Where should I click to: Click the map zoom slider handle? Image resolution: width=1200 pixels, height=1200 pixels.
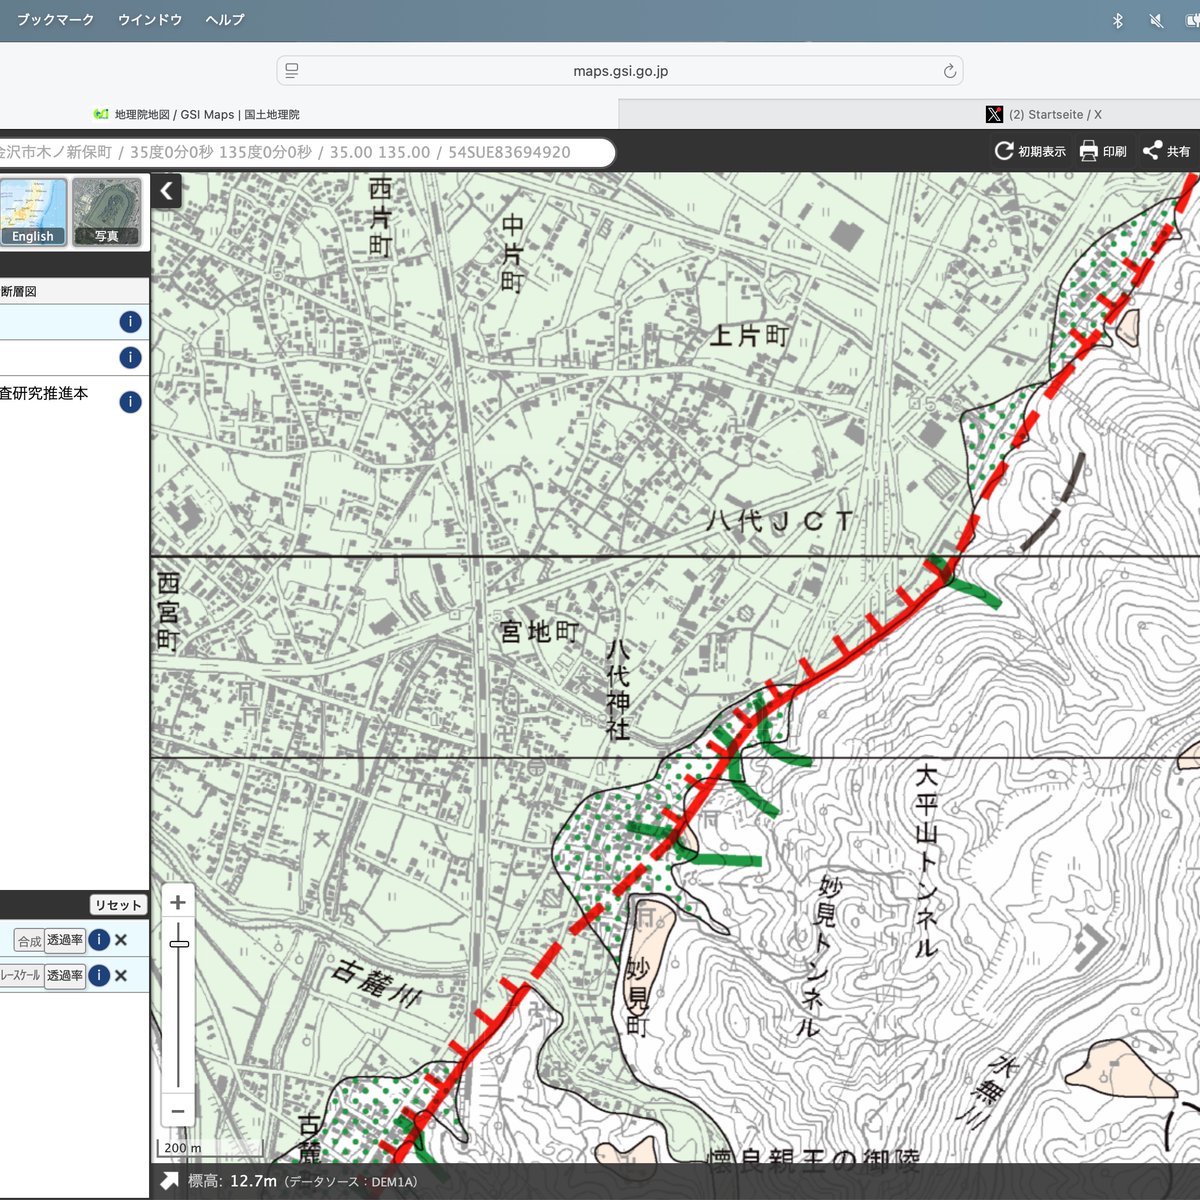(x=179, y=944)
